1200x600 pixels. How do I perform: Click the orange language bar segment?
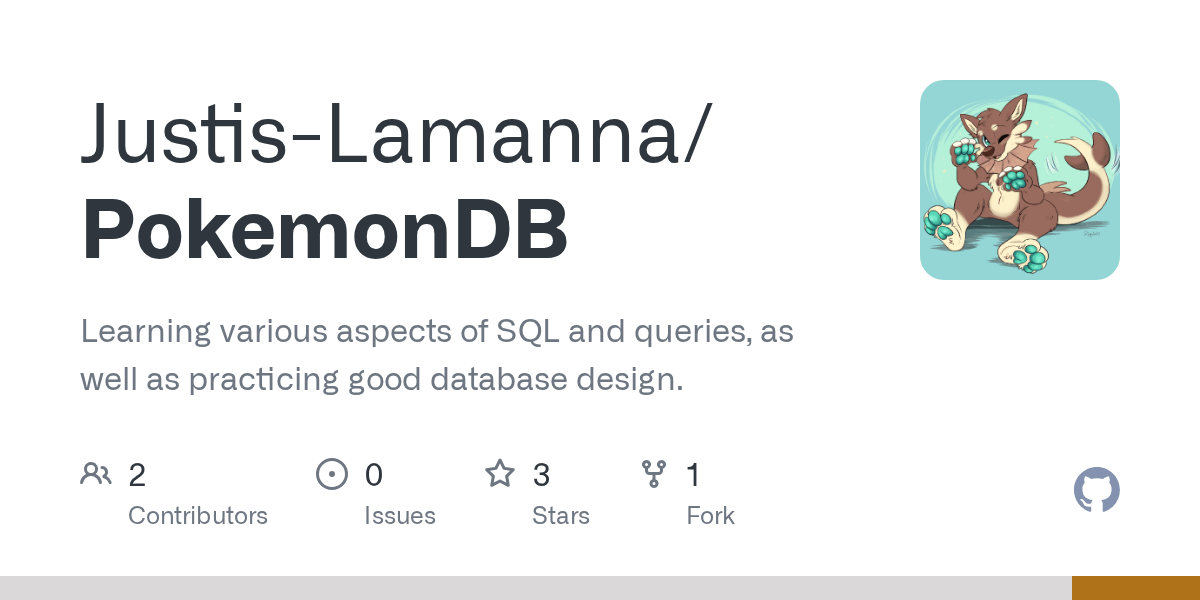click(1135, 588)
